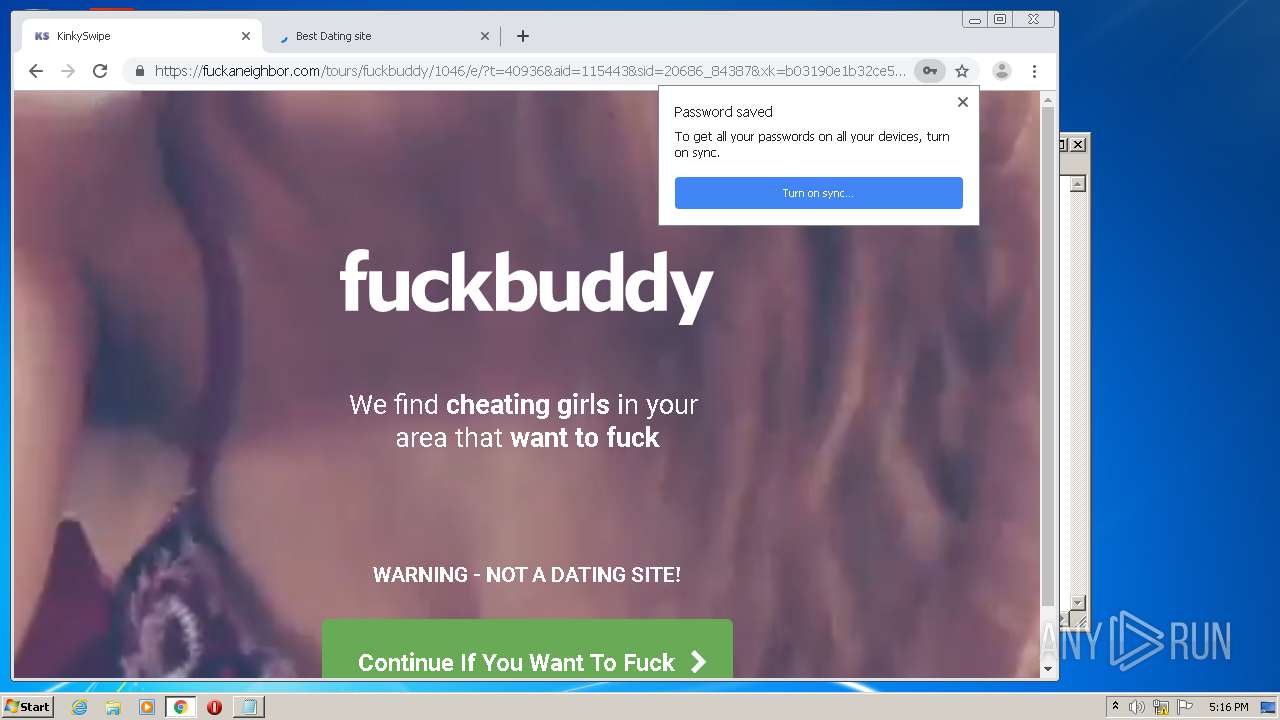Restore down the Chrome window
This screenshot has height=720, width=1280.
1000,19
